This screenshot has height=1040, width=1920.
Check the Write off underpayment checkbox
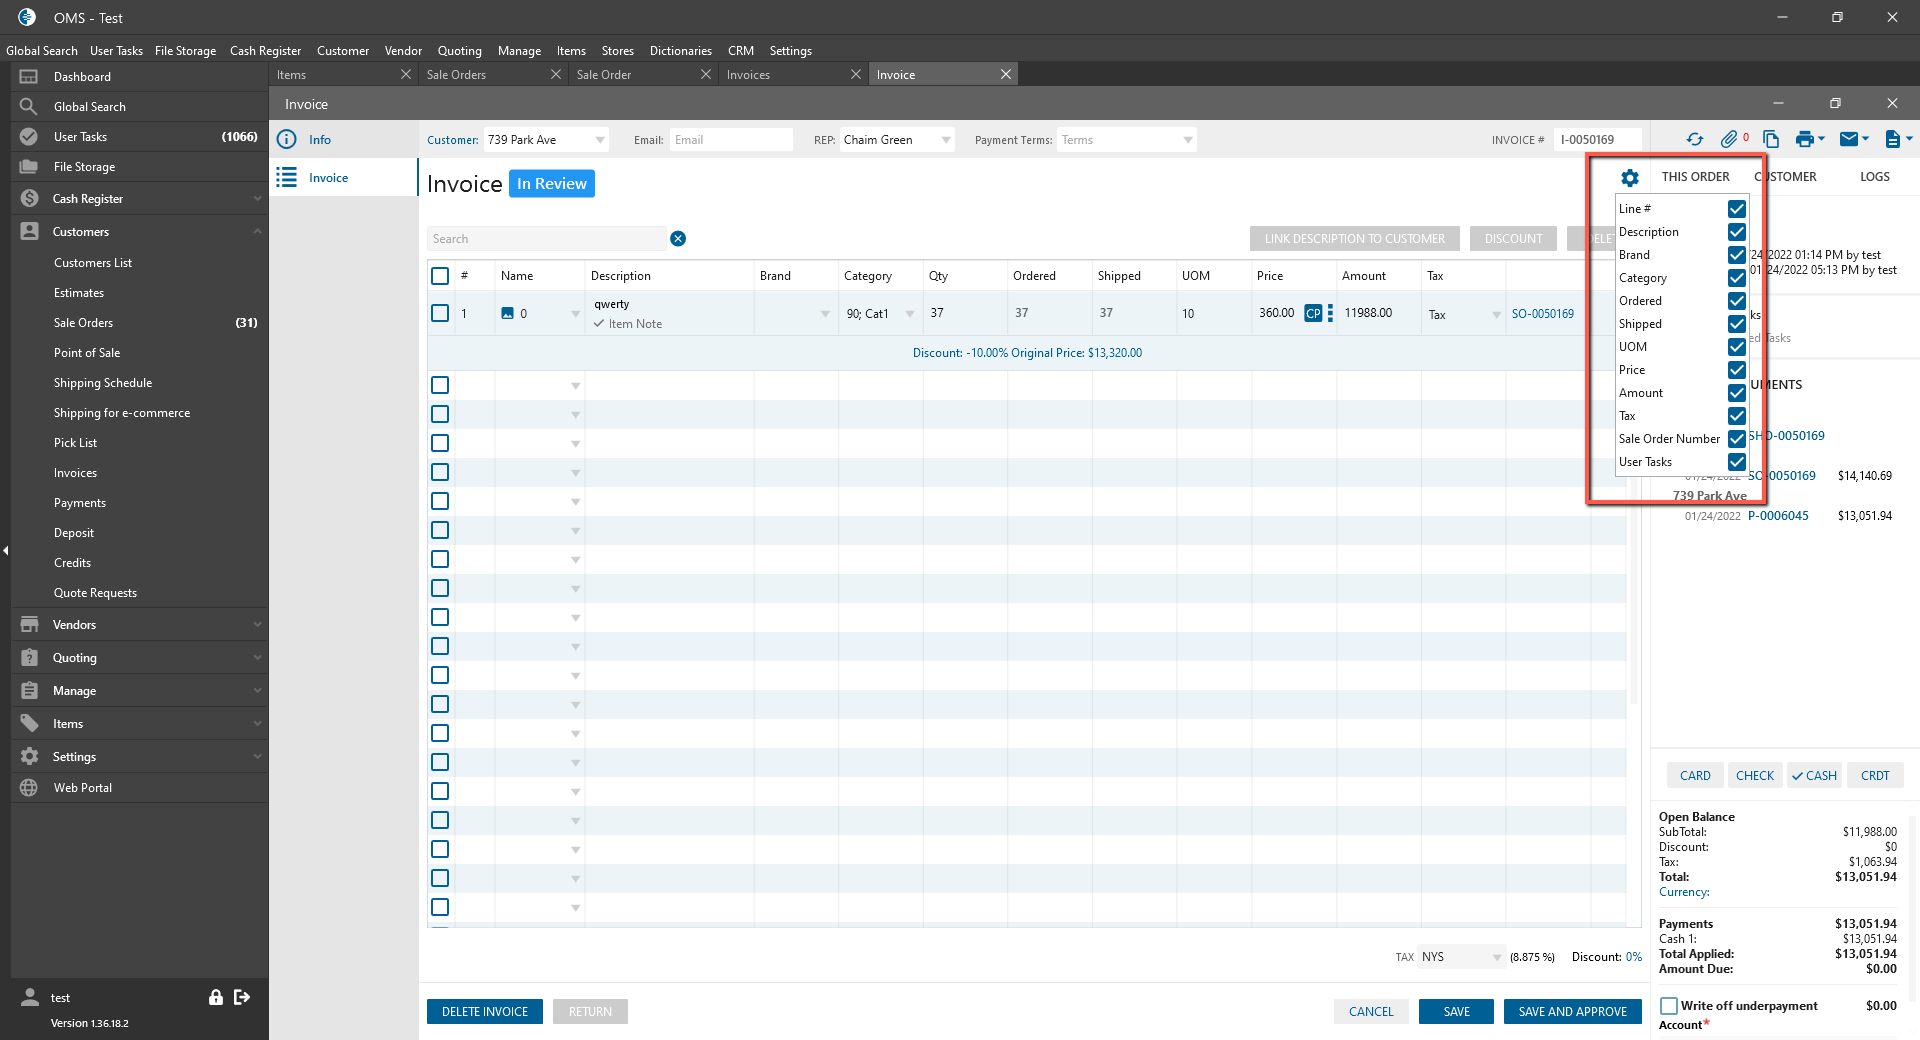coord(1669,1006)
